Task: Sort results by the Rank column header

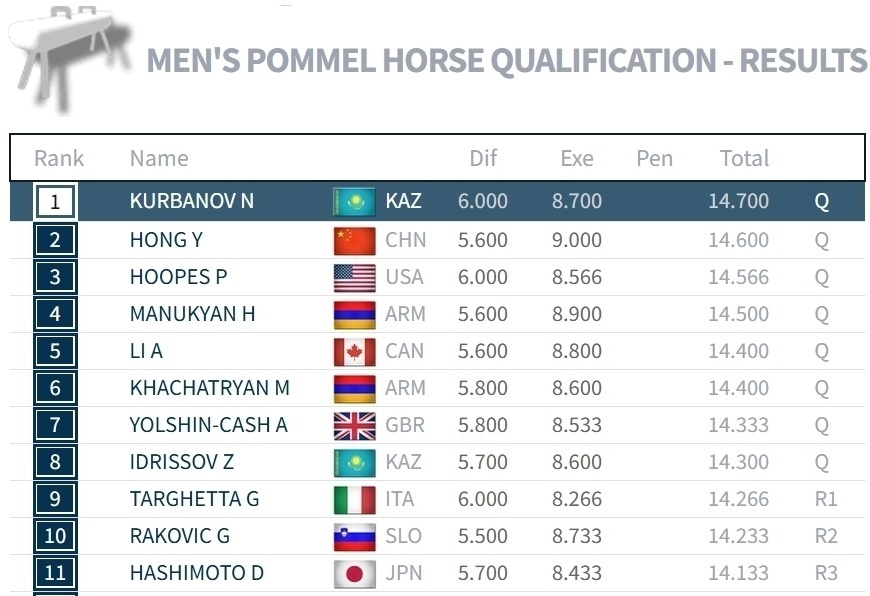Action: 59,158
